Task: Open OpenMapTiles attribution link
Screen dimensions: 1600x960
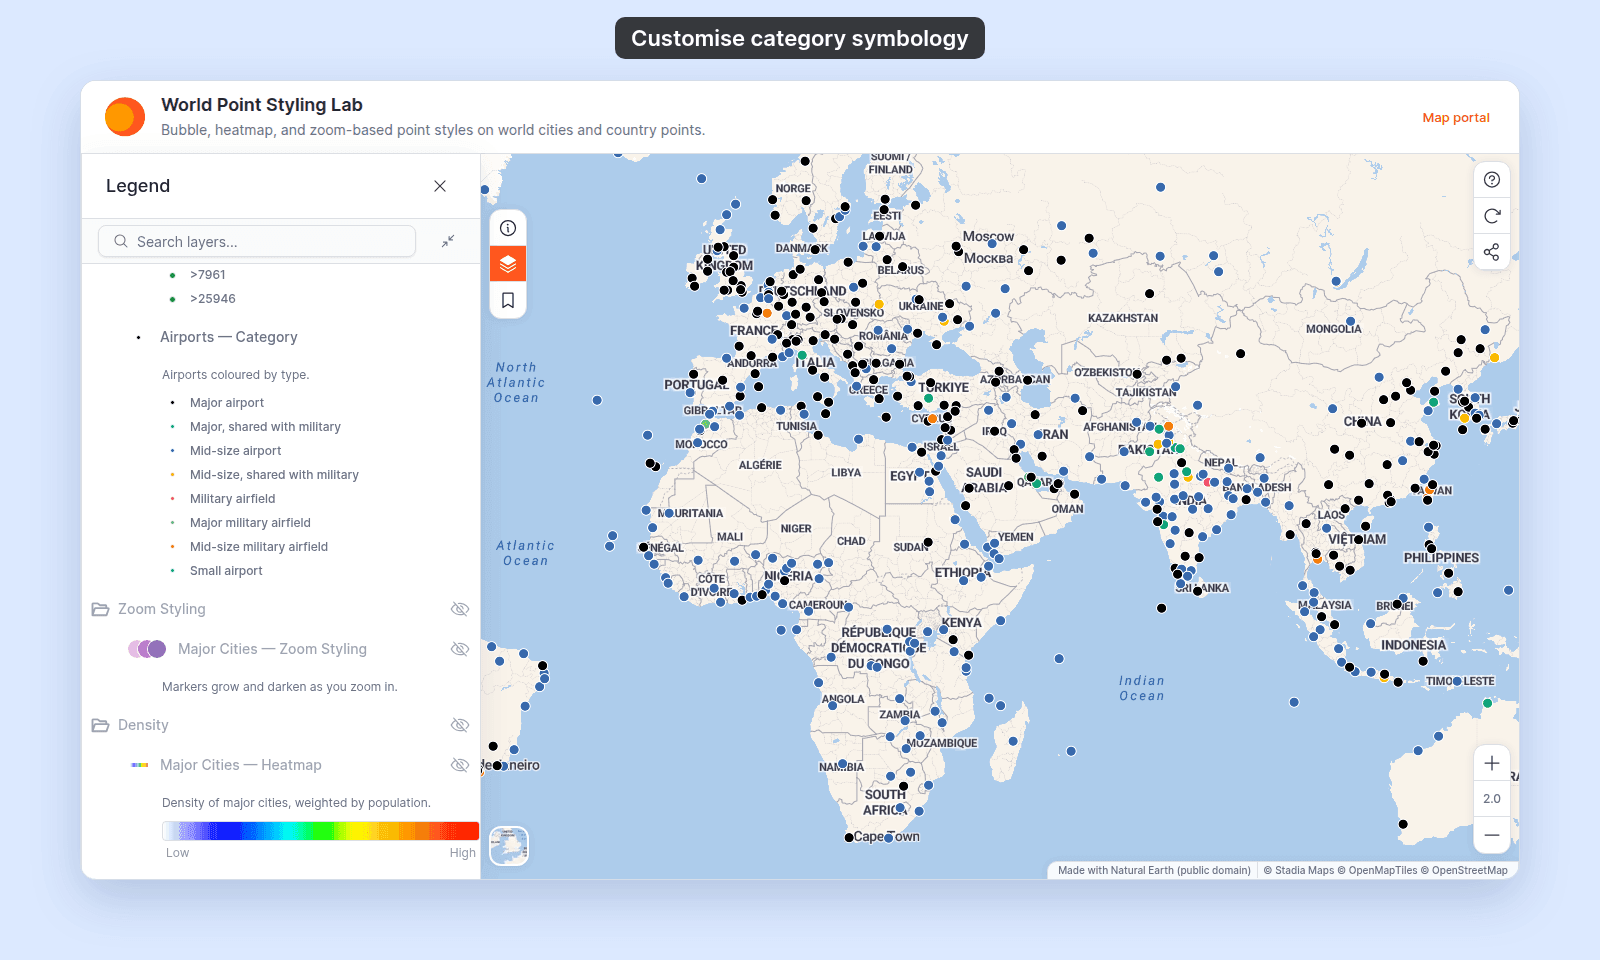Action: (1378, 870)
